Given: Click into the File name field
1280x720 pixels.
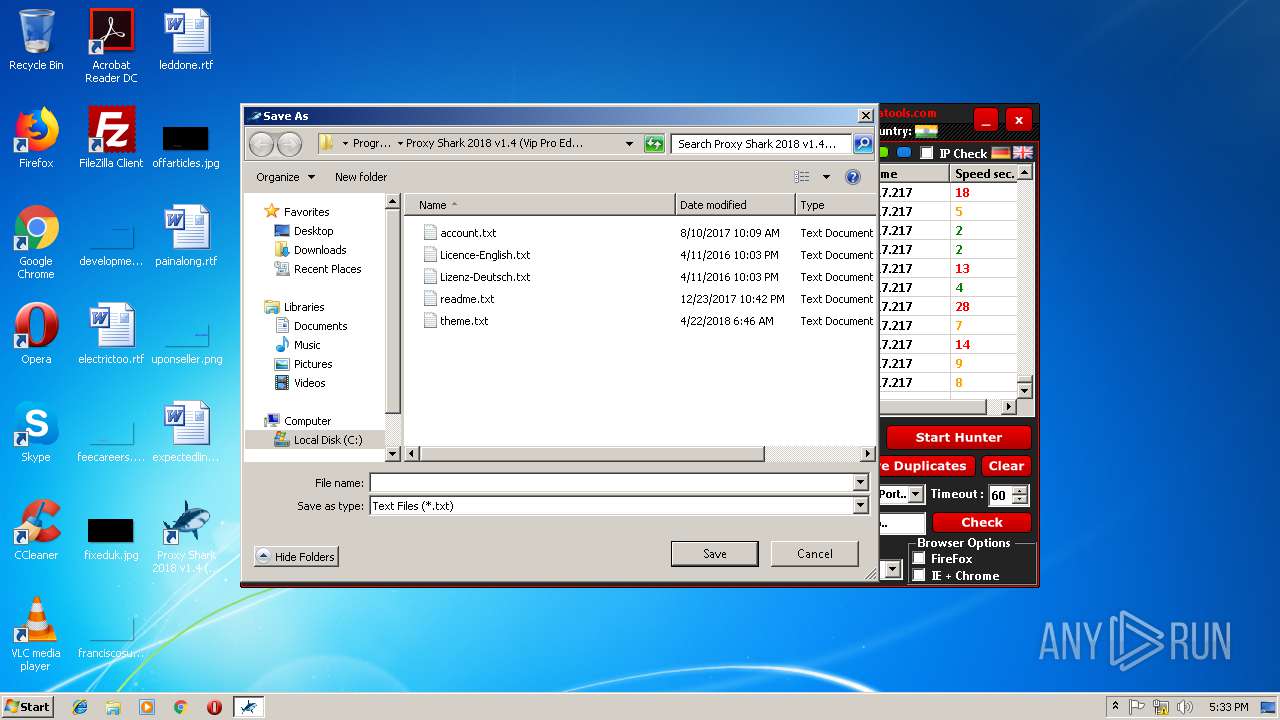Looking at the screenshot, I should [611, 483].
